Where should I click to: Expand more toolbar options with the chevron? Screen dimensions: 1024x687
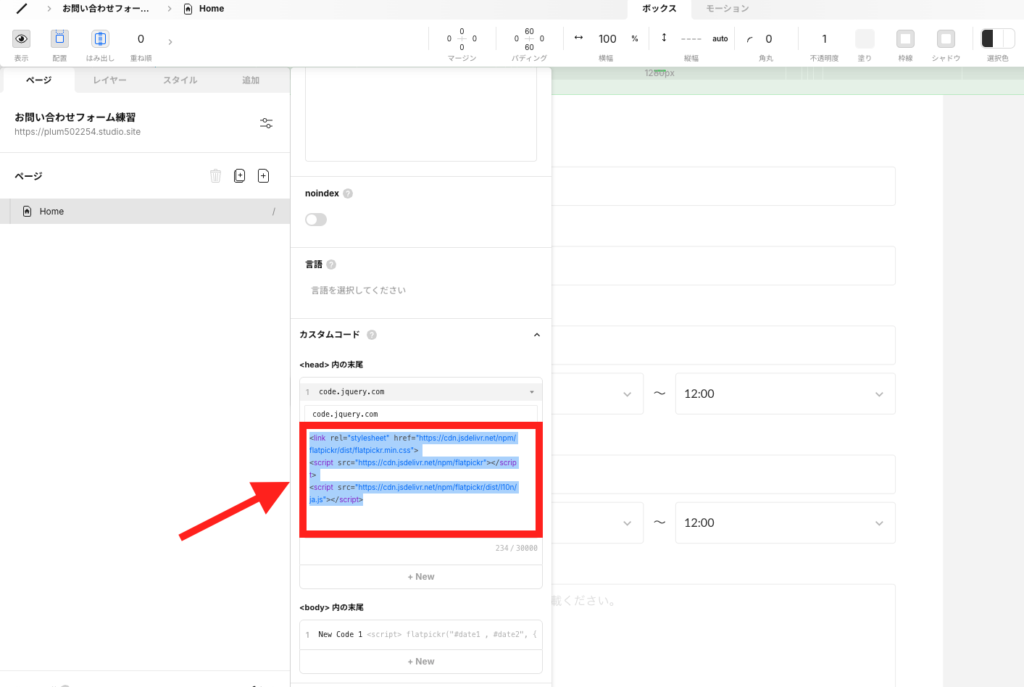click(x=170, y=42)
